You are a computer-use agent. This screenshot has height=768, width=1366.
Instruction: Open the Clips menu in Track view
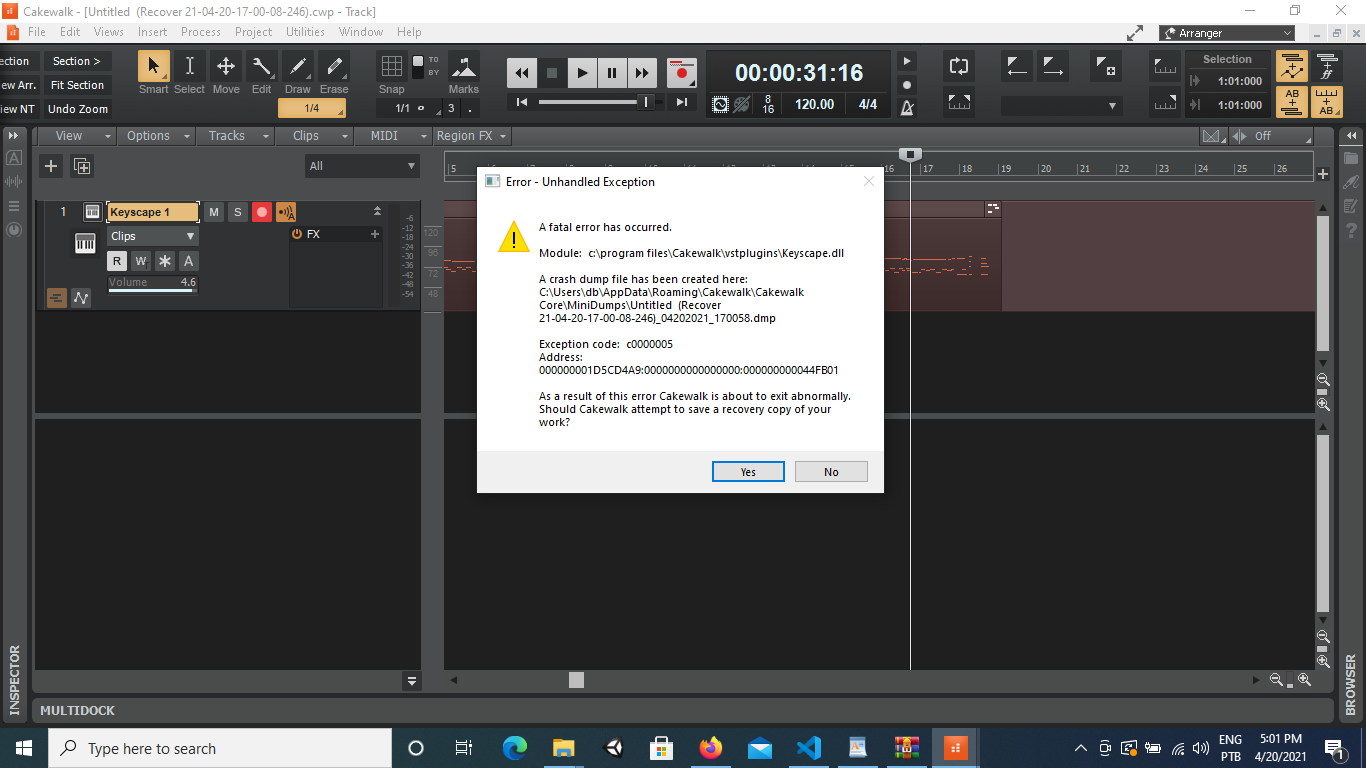pyautogui.click(x=314, y=136)
